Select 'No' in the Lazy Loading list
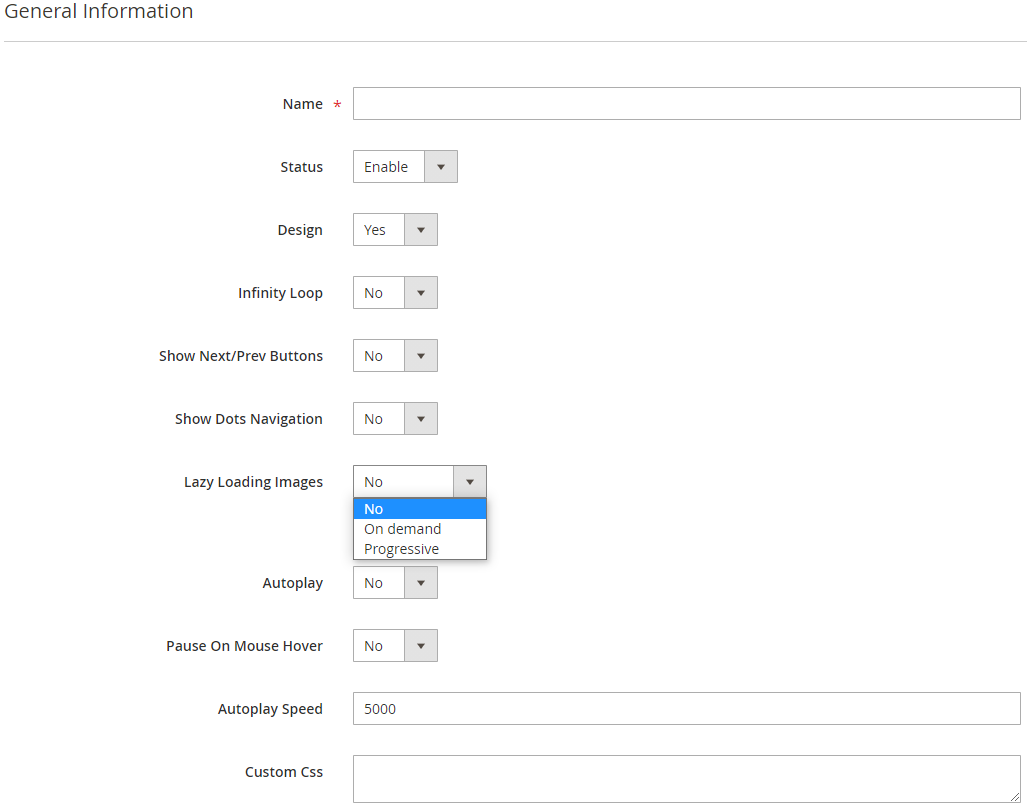Image resolution: width=1027 pixels, height=808 pixels. pos(419,509)
